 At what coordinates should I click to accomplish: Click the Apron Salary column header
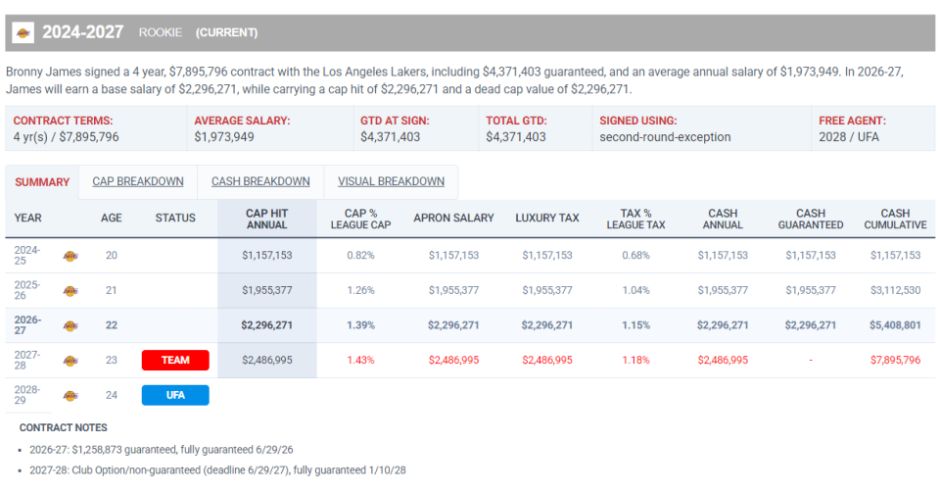tap(453, 218)
